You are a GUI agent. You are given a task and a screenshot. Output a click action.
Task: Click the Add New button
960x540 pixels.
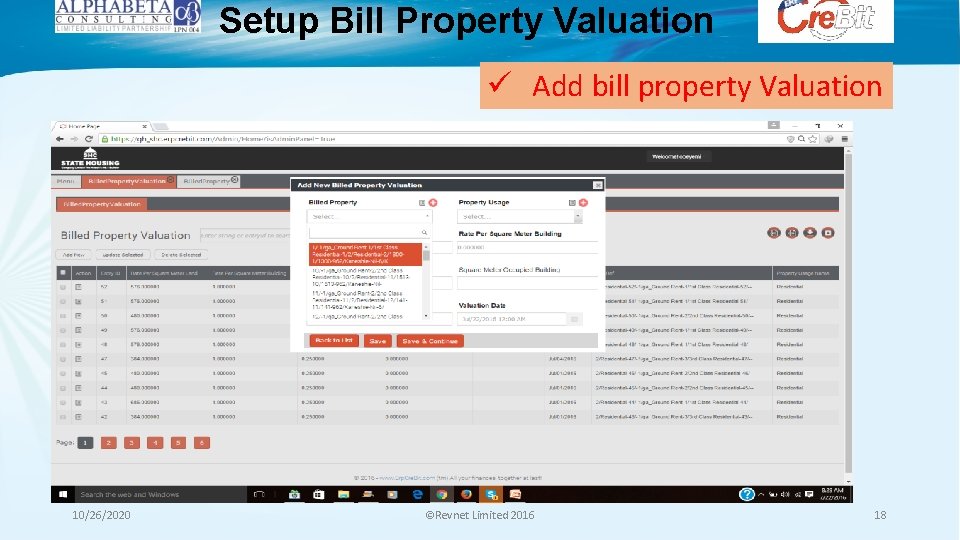click(x=74, y=255)
